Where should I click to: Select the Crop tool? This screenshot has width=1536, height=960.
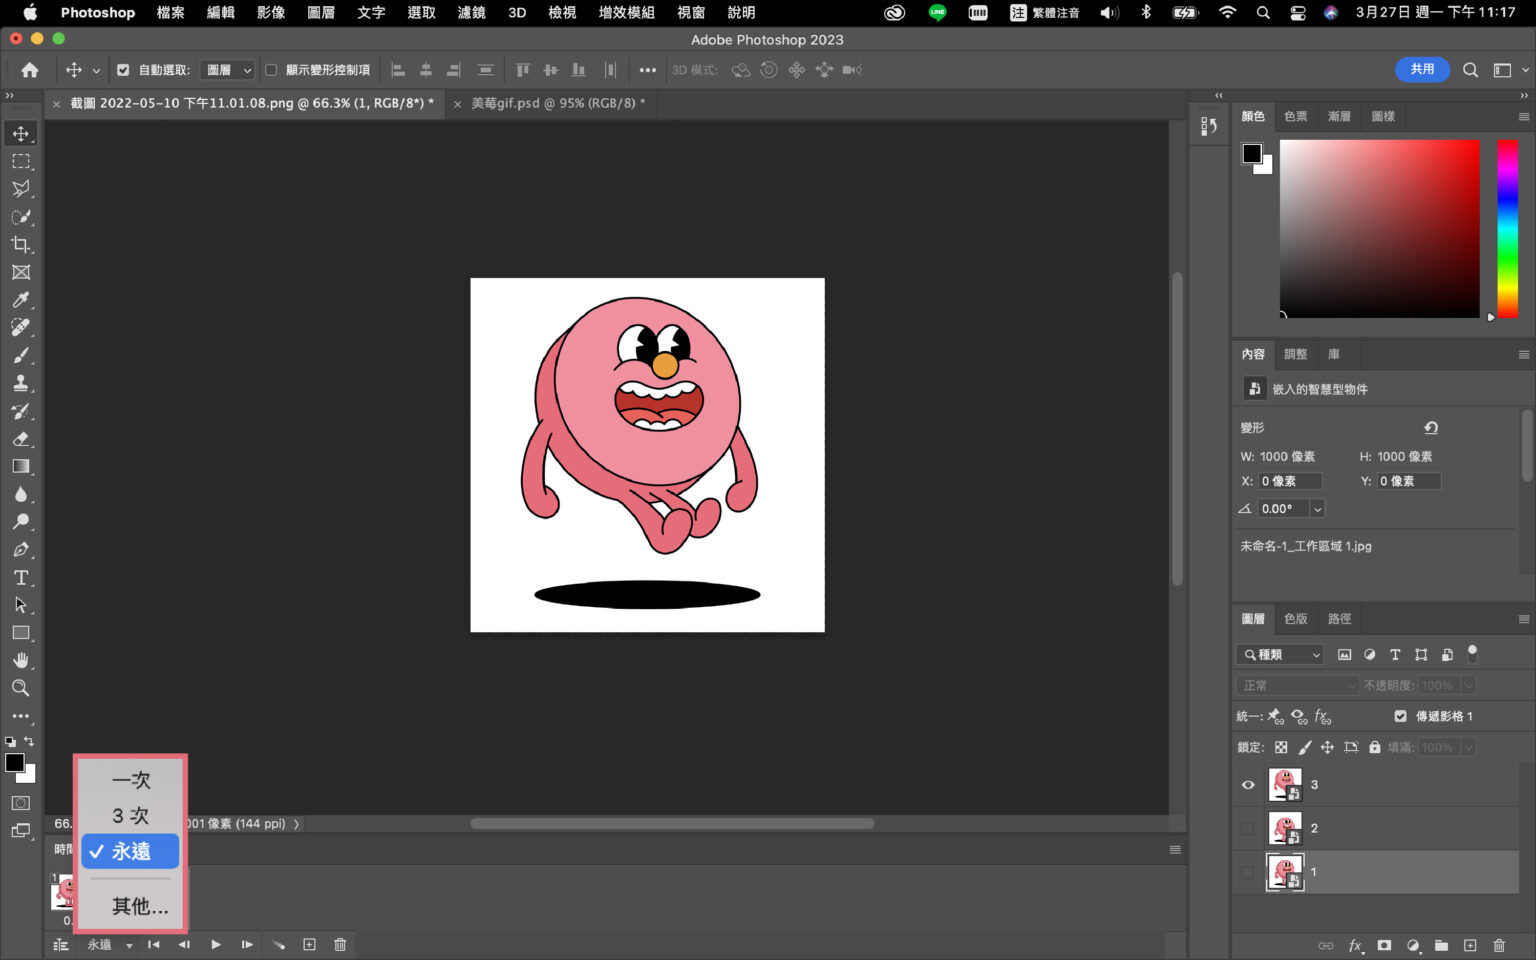click(x=21, y=245)
